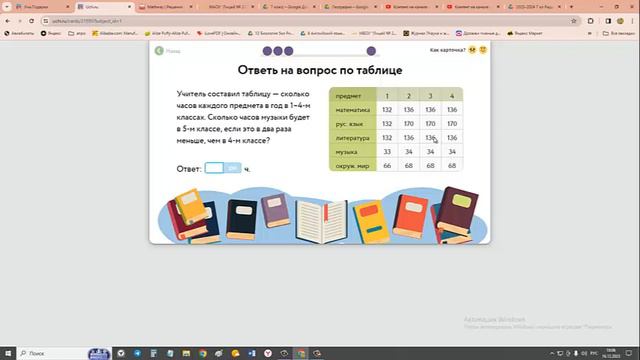This screenshot has height=360, width=640.
Task: Switch to the first browser tab
Action: [42, 7]
